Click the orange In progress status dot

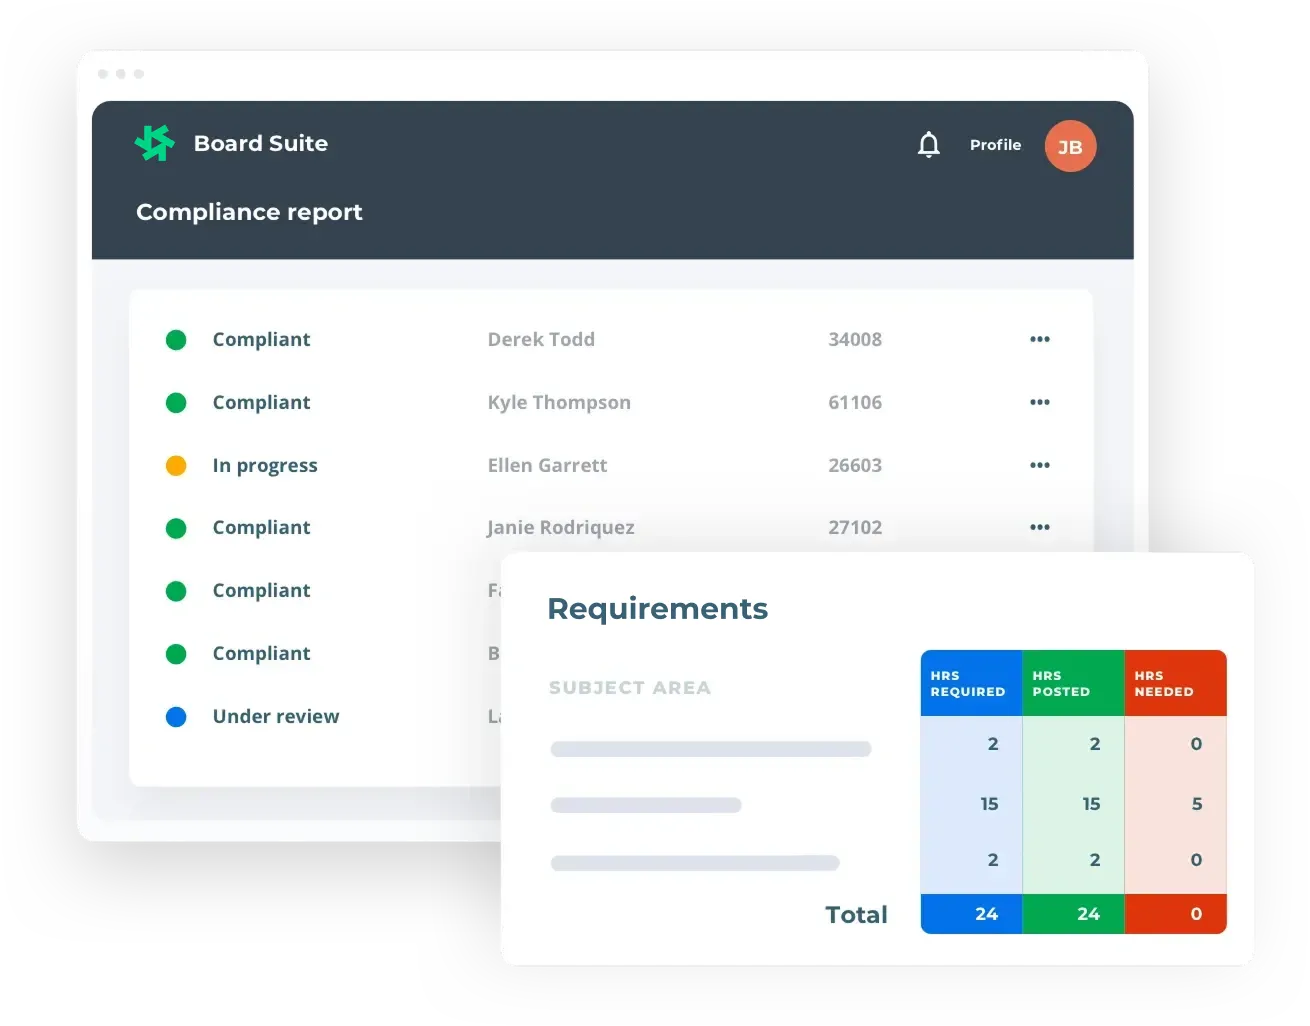176,466
